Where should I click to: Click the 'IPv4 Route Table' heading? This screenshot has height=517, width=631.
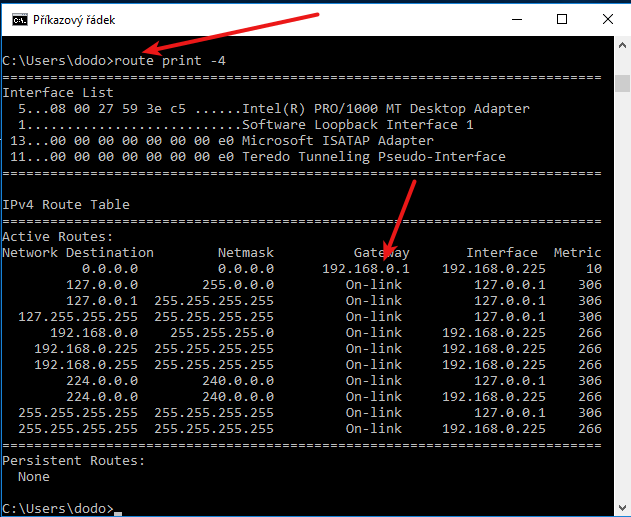[66, 205]
